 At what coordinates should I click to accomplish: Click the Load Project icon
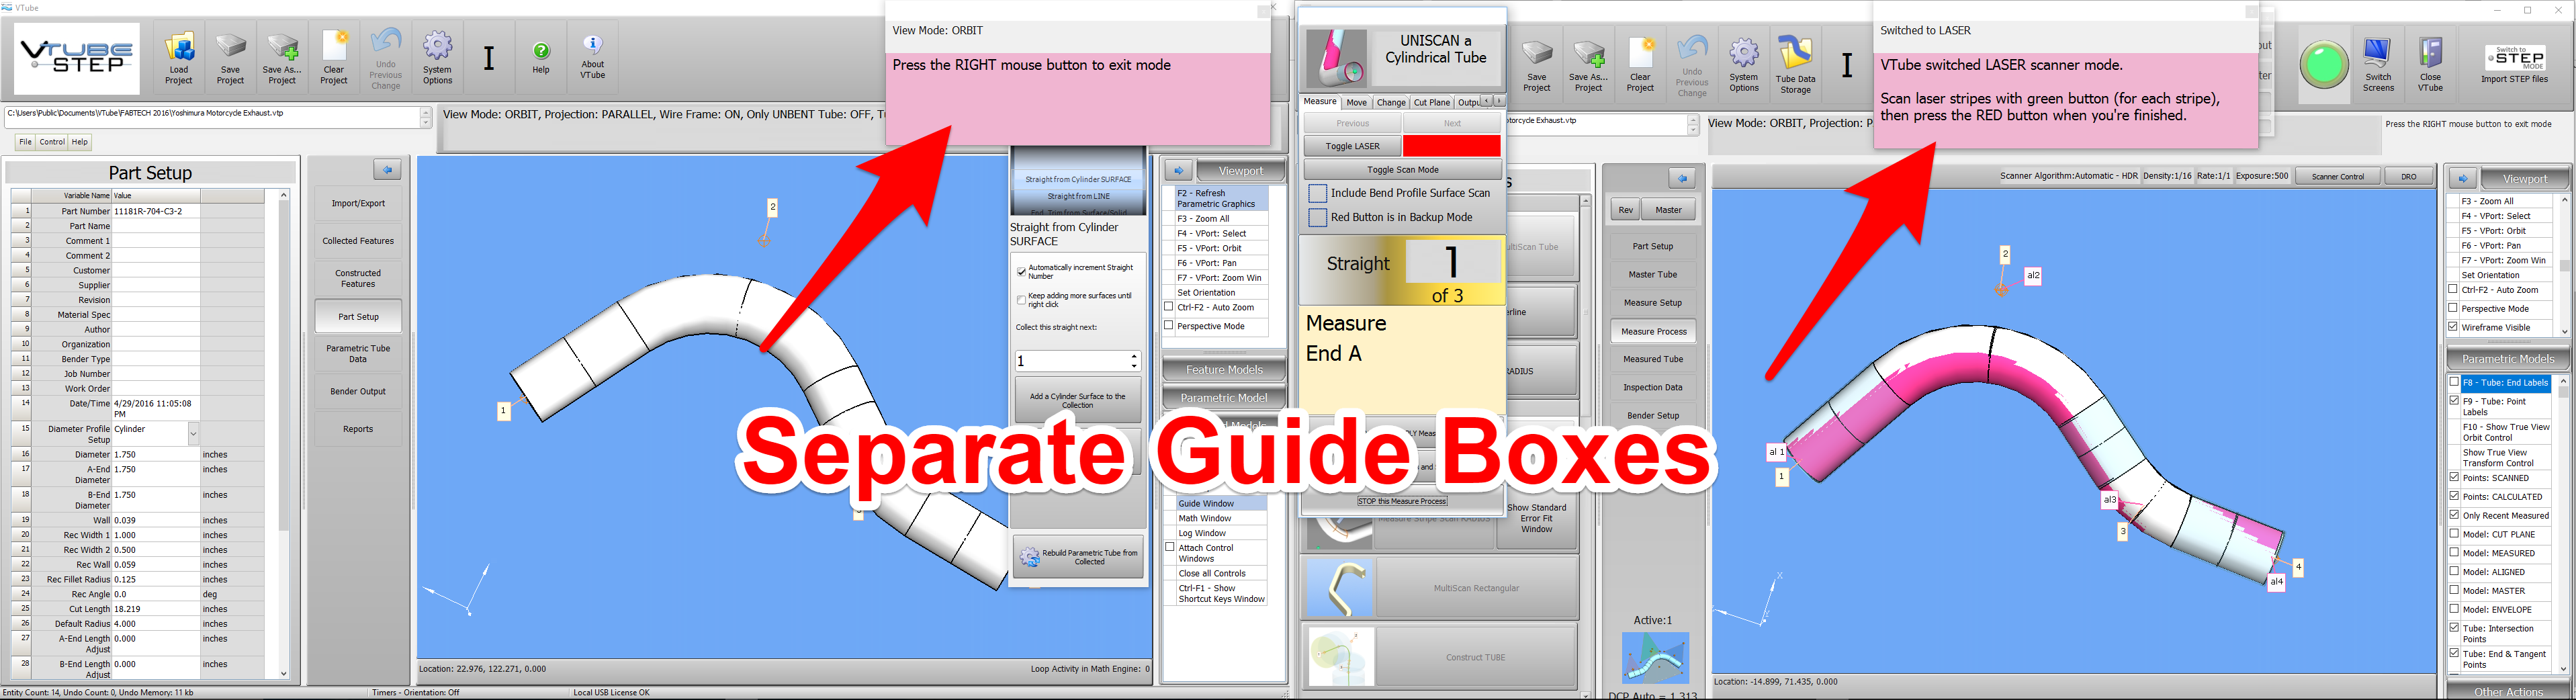[x=179, y=58]
